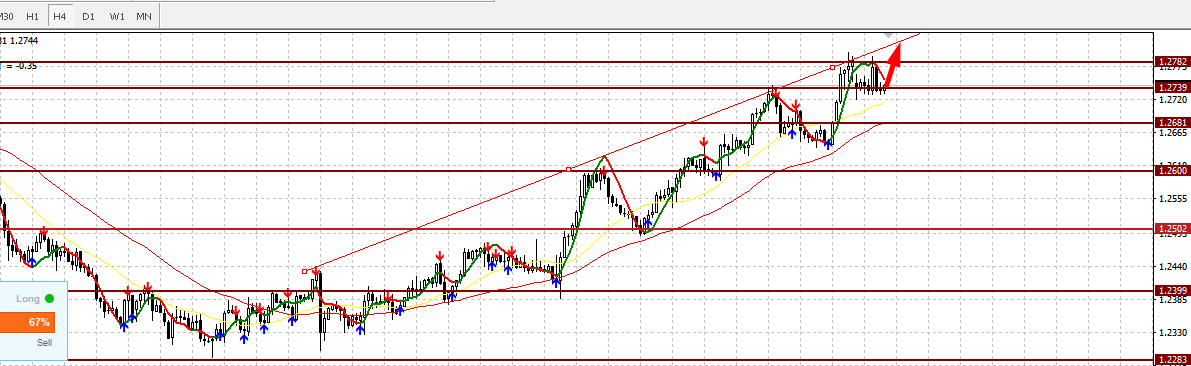Click the chart shift triangle marker at top
This screenshot has width=1191, height=366.
click(889, 36)
